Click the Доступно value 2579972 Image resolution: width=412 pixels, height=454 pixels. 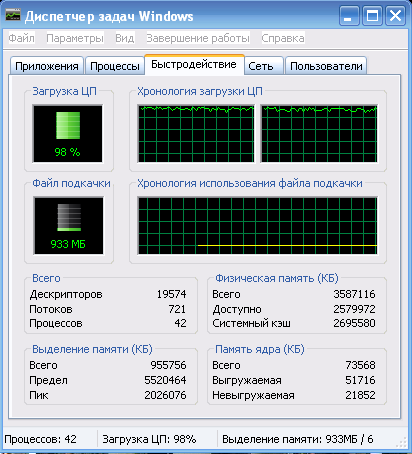point(354,309)
